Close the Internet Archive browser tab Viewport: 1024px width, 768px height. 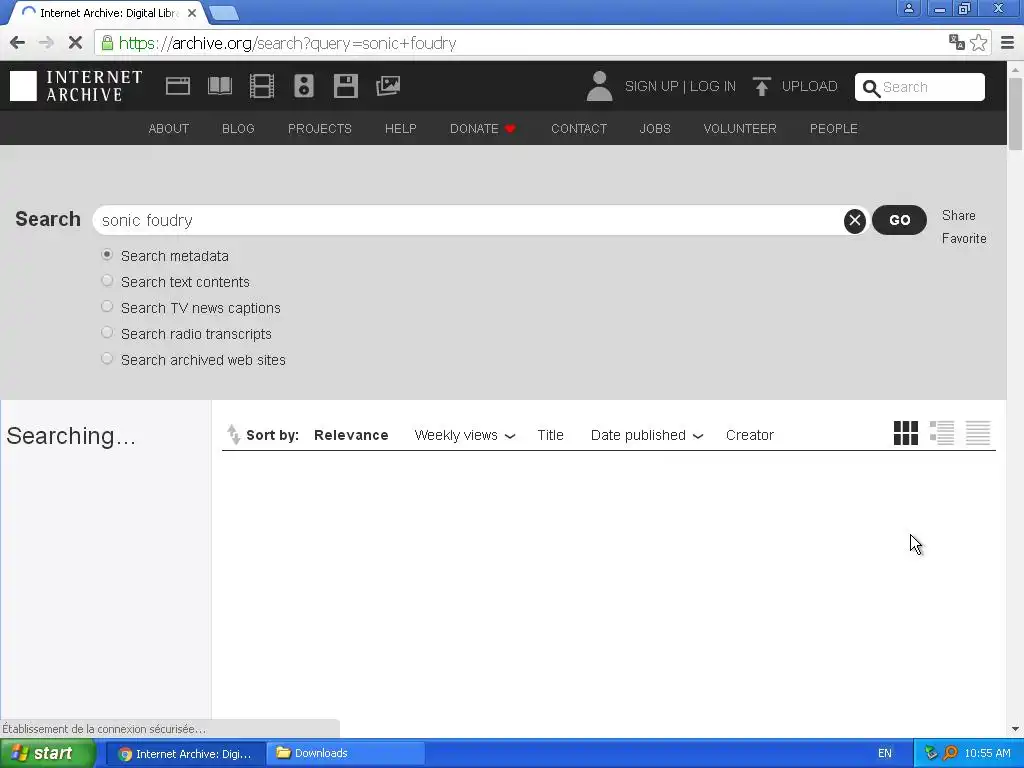click(192, 12)
